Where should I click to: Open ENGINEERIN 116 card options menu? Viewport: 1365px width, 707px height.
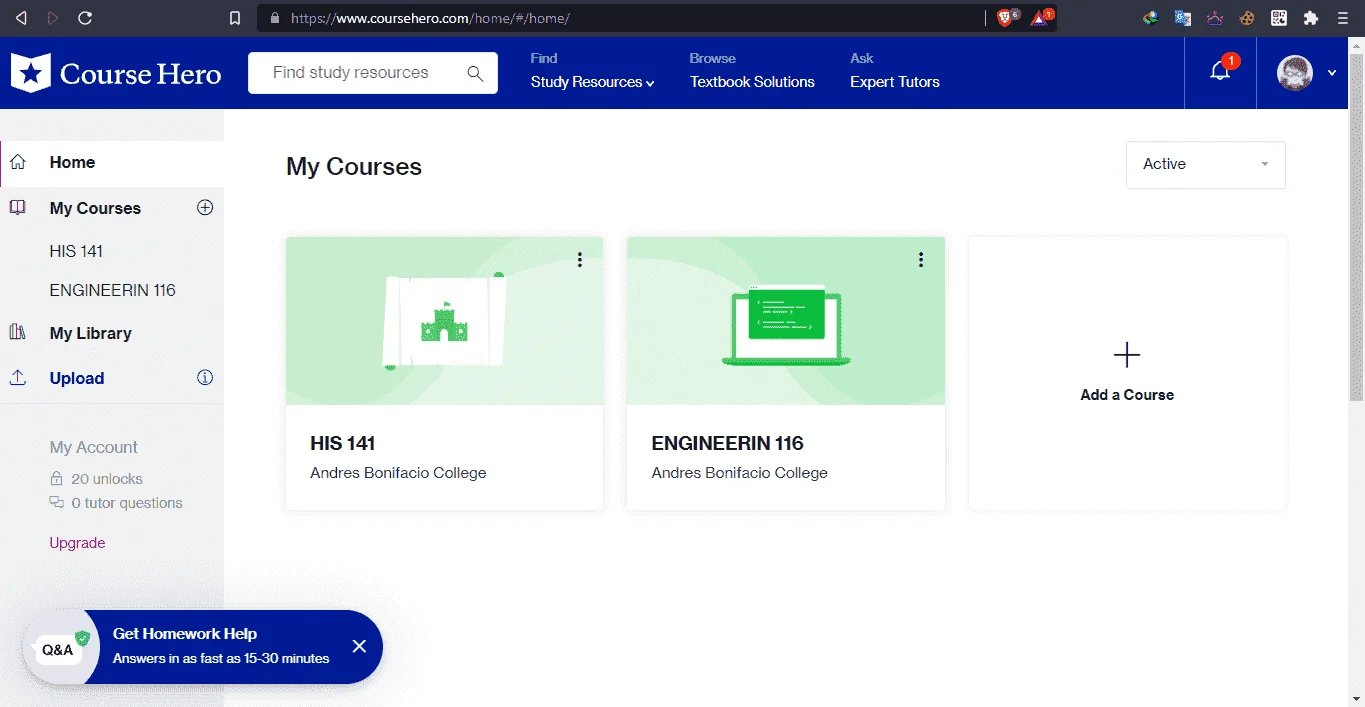click(921, 260)
